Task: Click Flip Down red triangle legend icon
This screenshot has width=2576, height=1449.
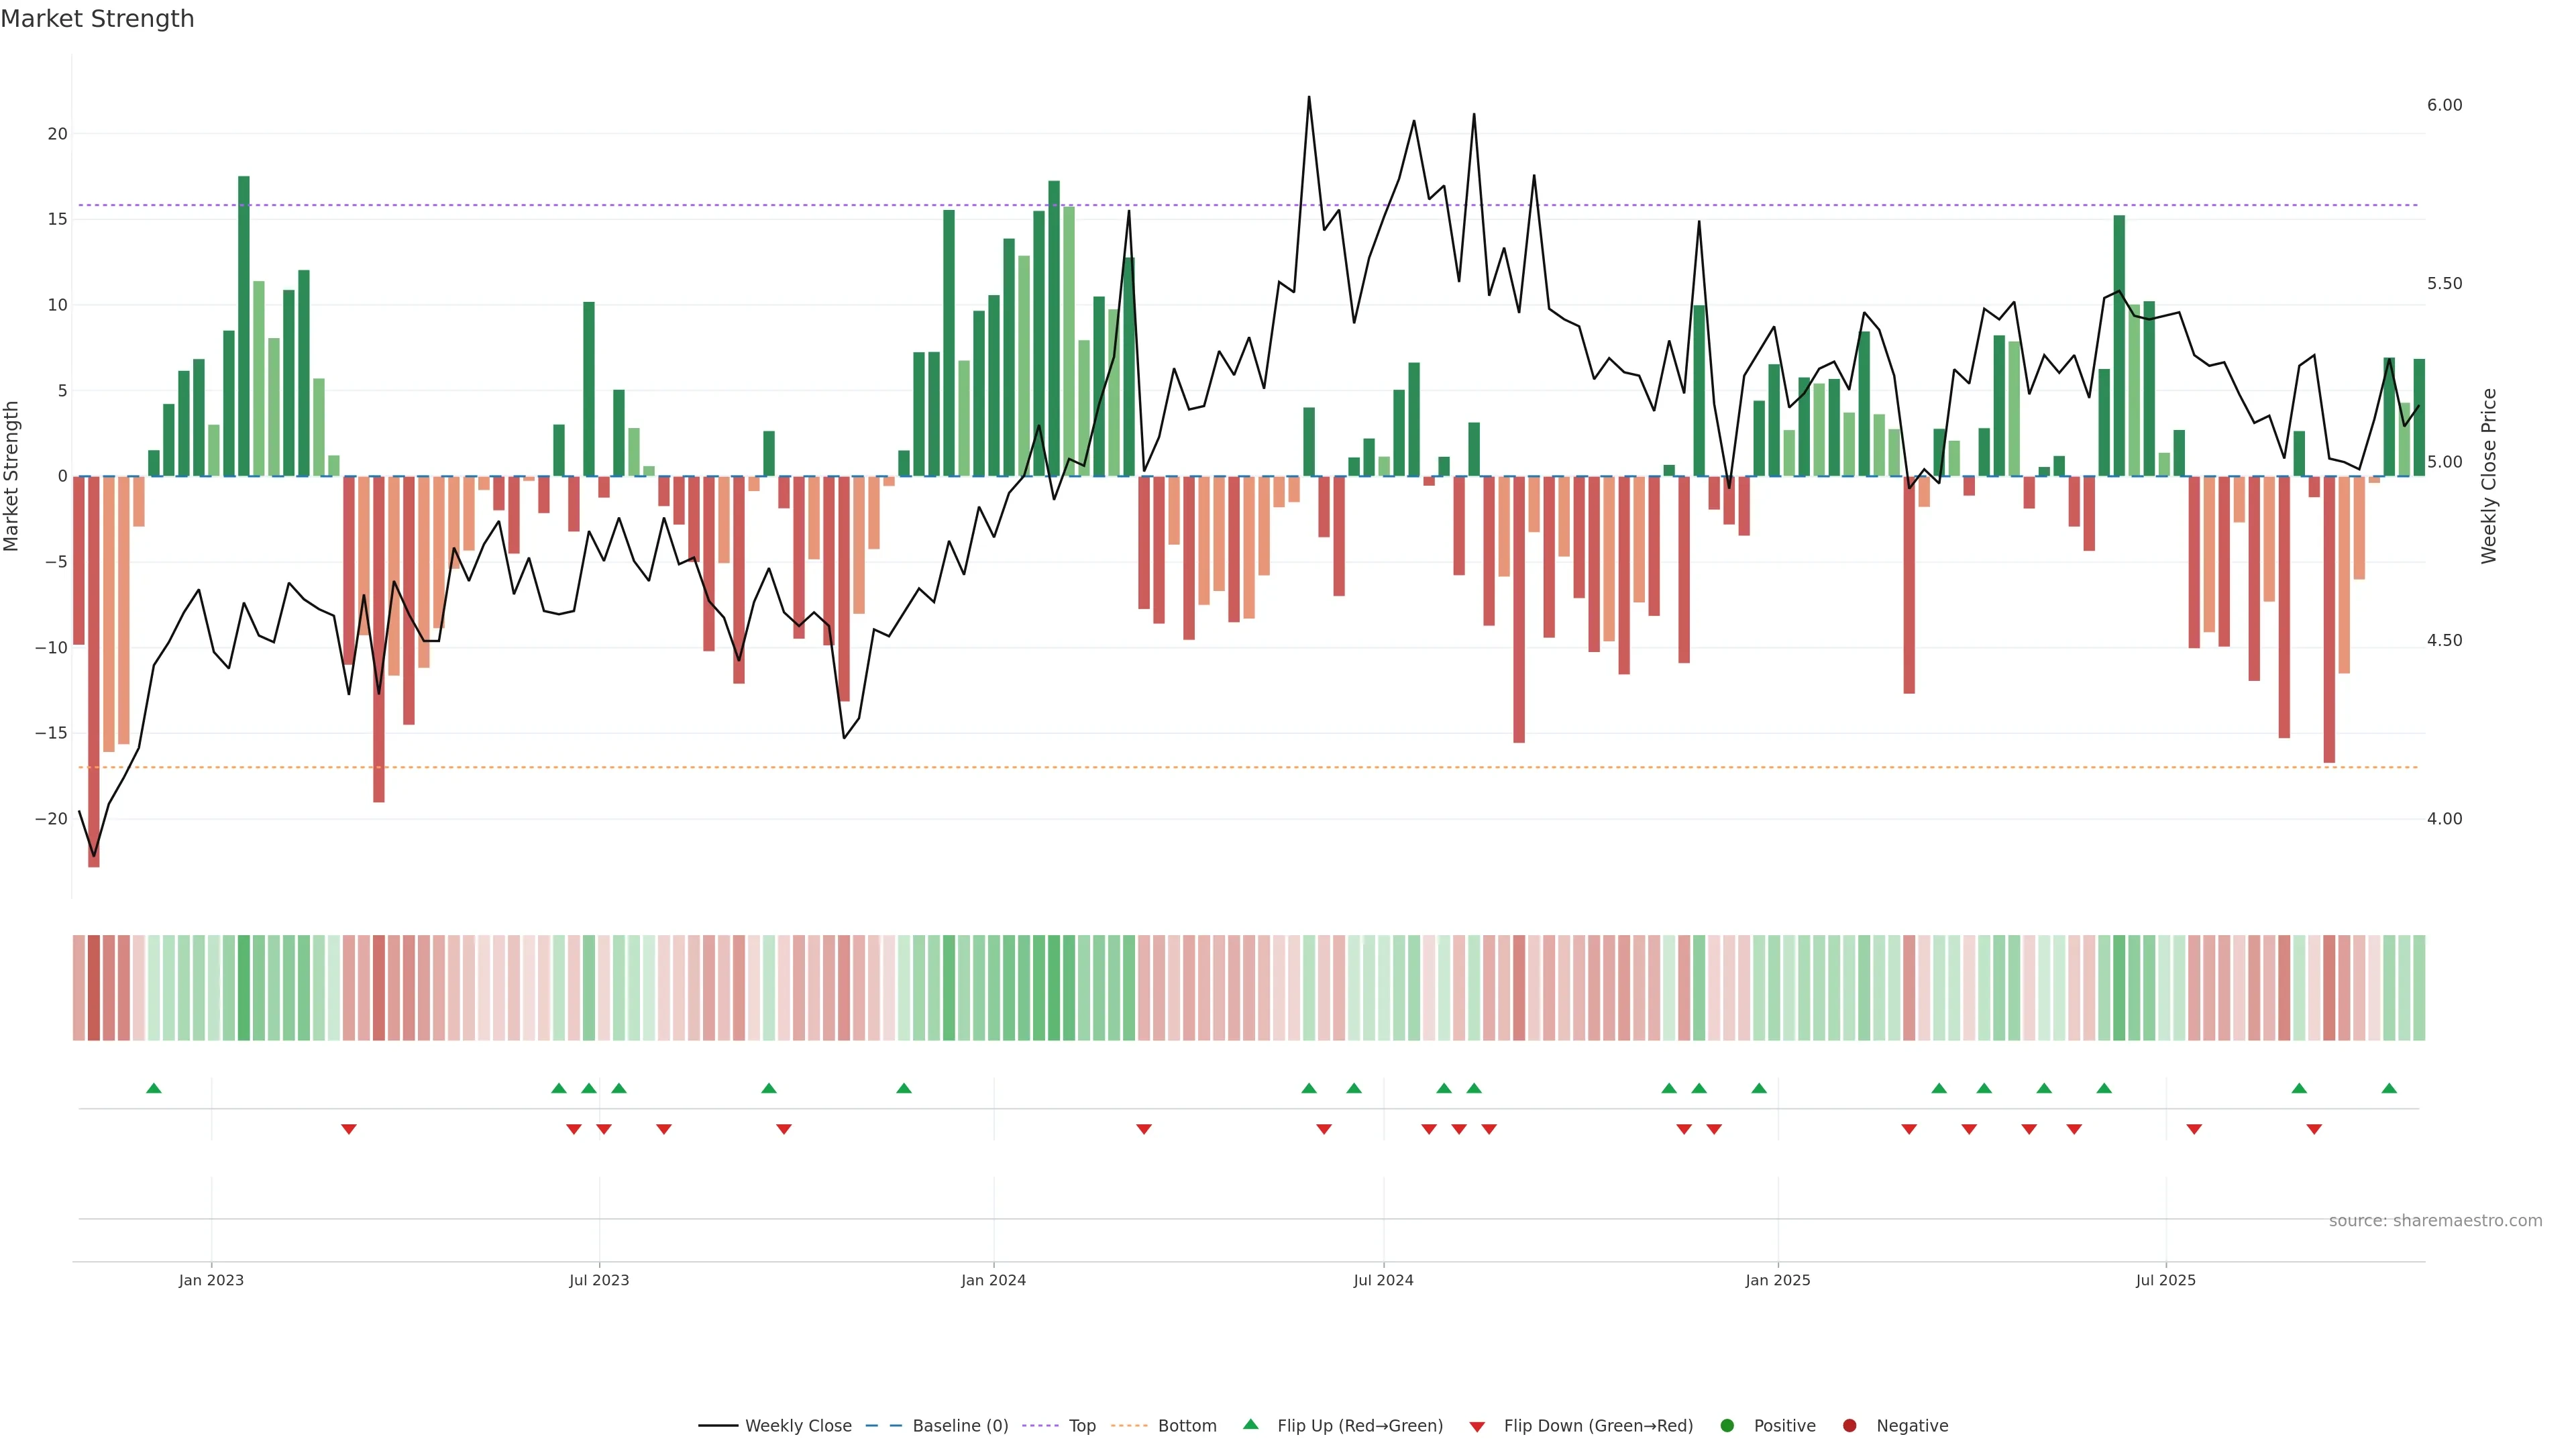Action: pyautogui.click(x=1477, y=1427)
